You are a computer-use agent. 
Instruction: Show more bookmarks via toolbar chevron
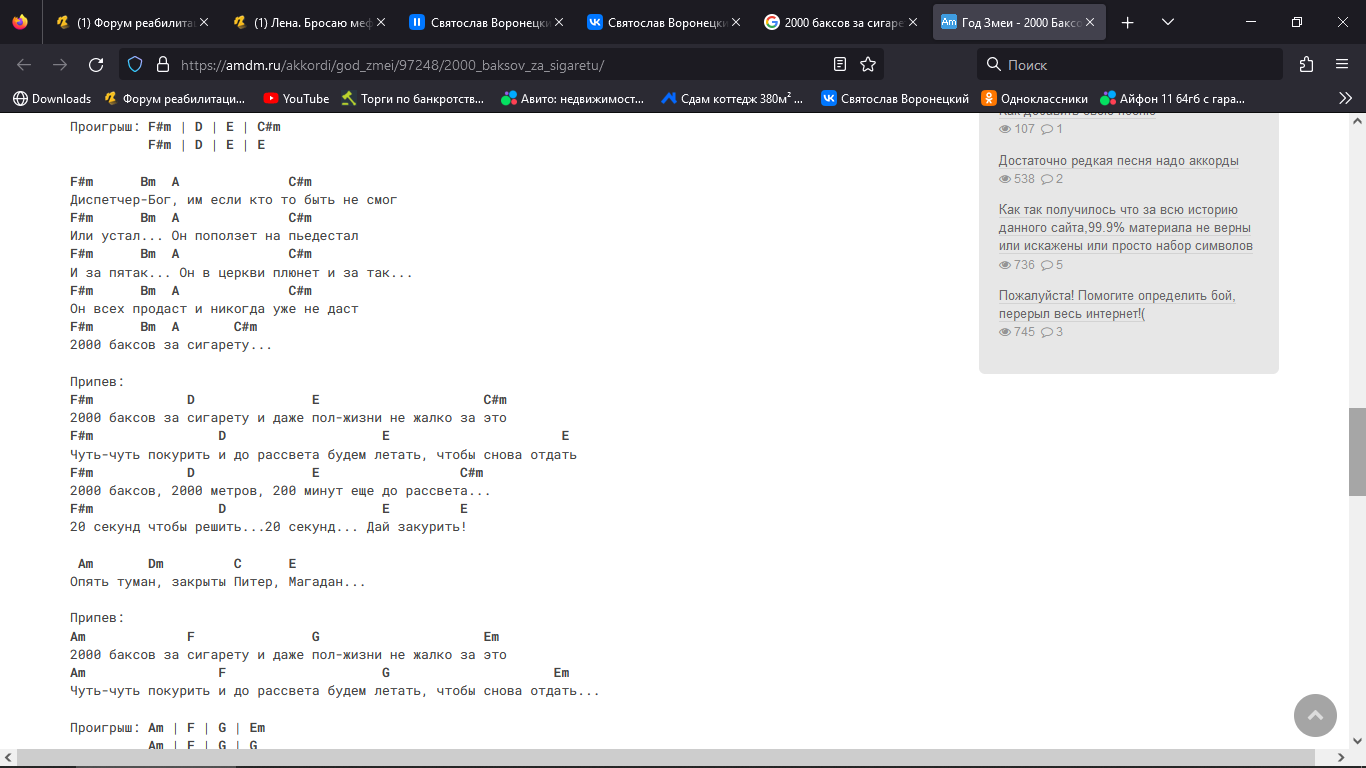tap(1345, 98)
